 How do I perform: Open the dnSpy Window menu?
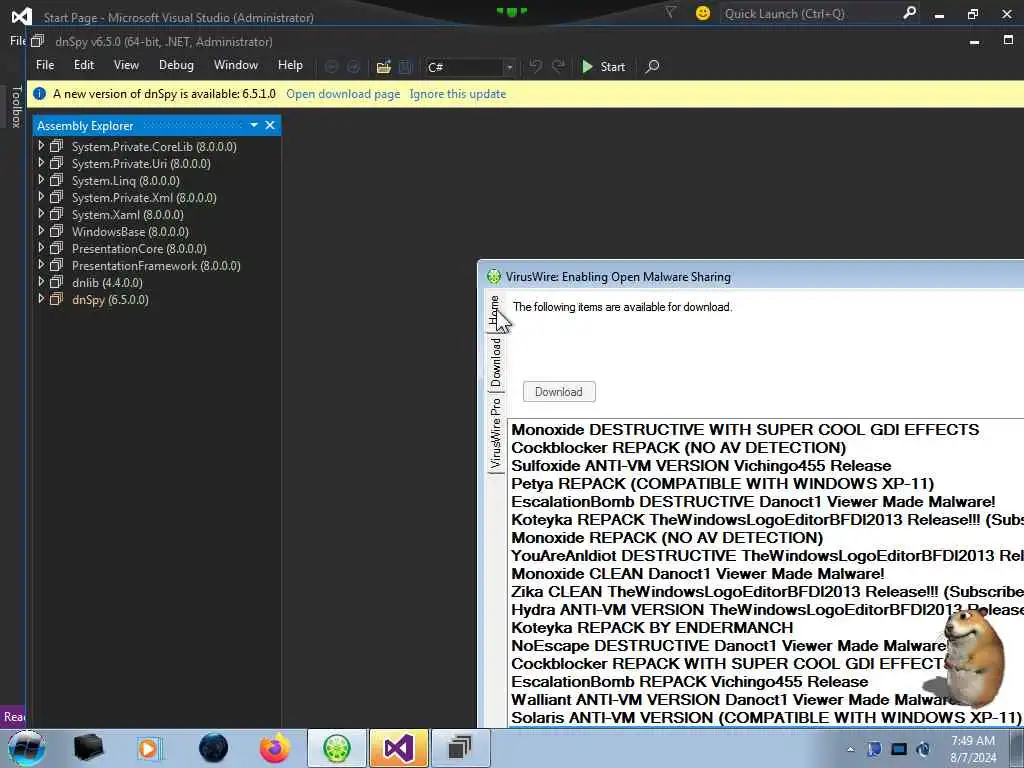click(236, 65)
